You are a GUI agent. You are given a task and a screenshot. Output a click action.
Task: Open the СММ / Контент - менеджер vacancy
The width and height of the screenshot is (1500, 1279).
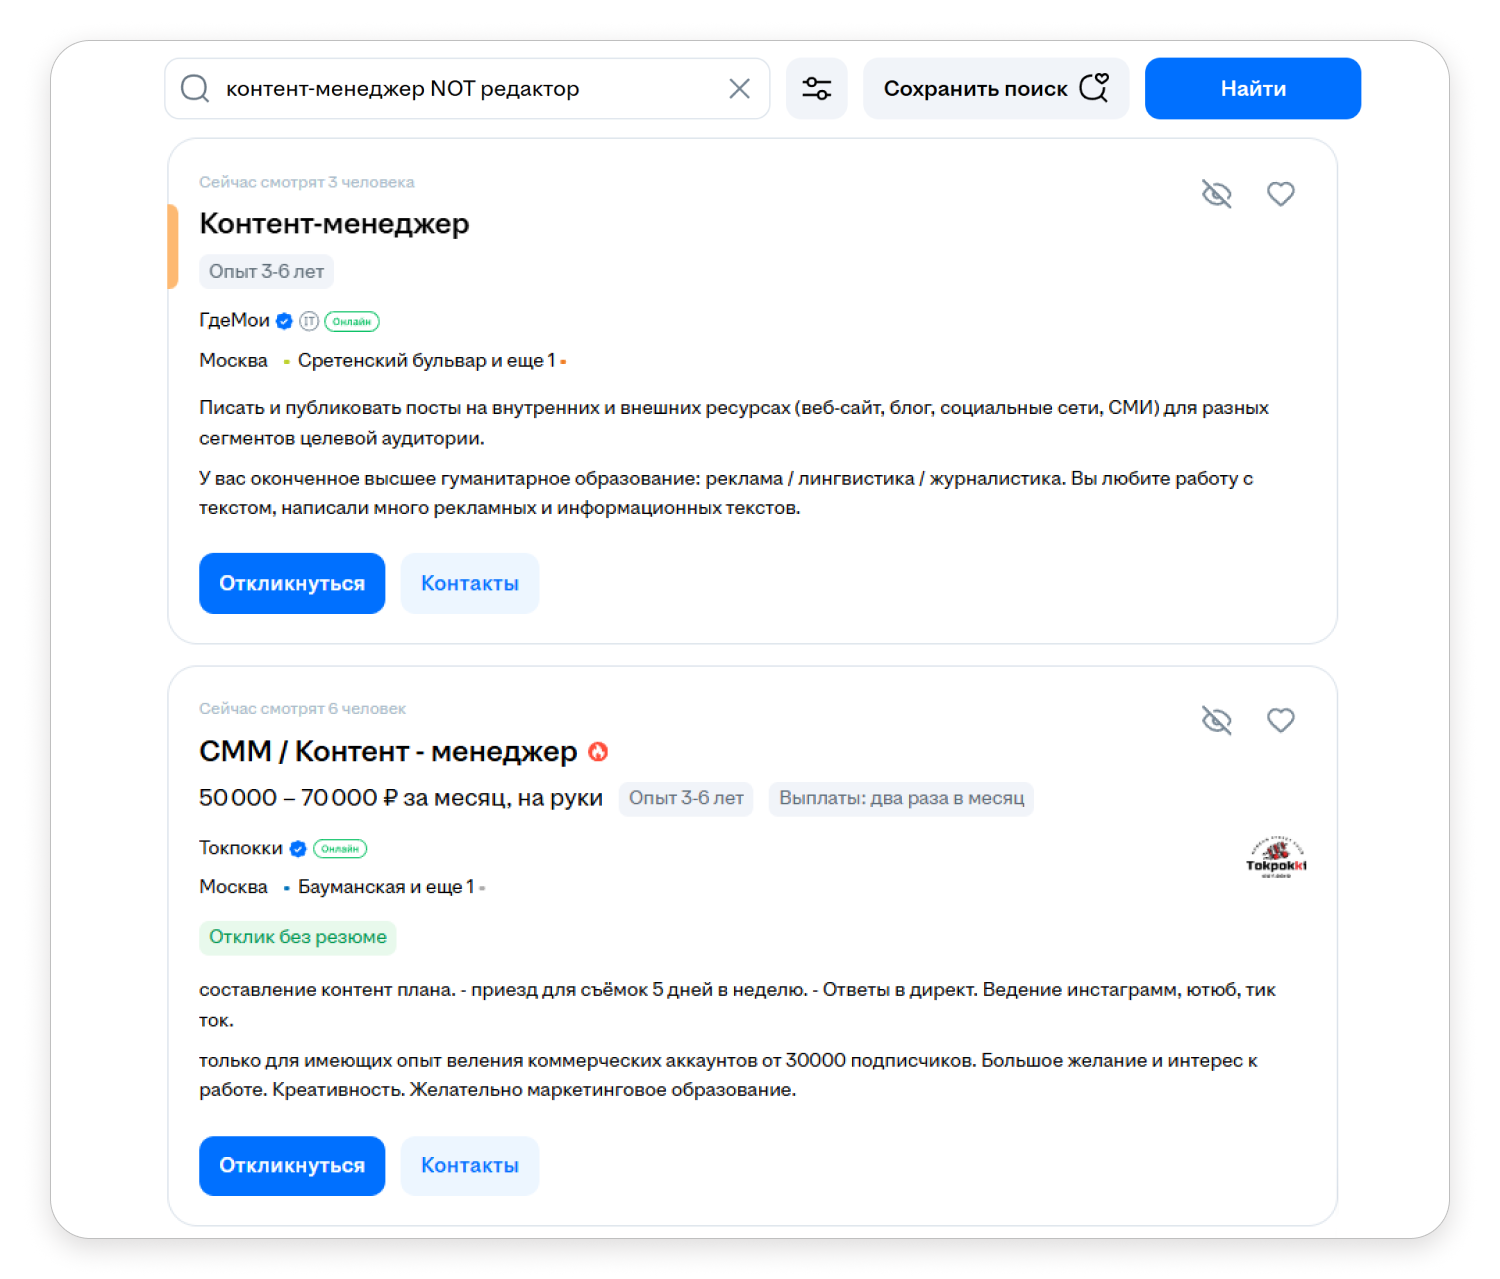tap(388, 751)
